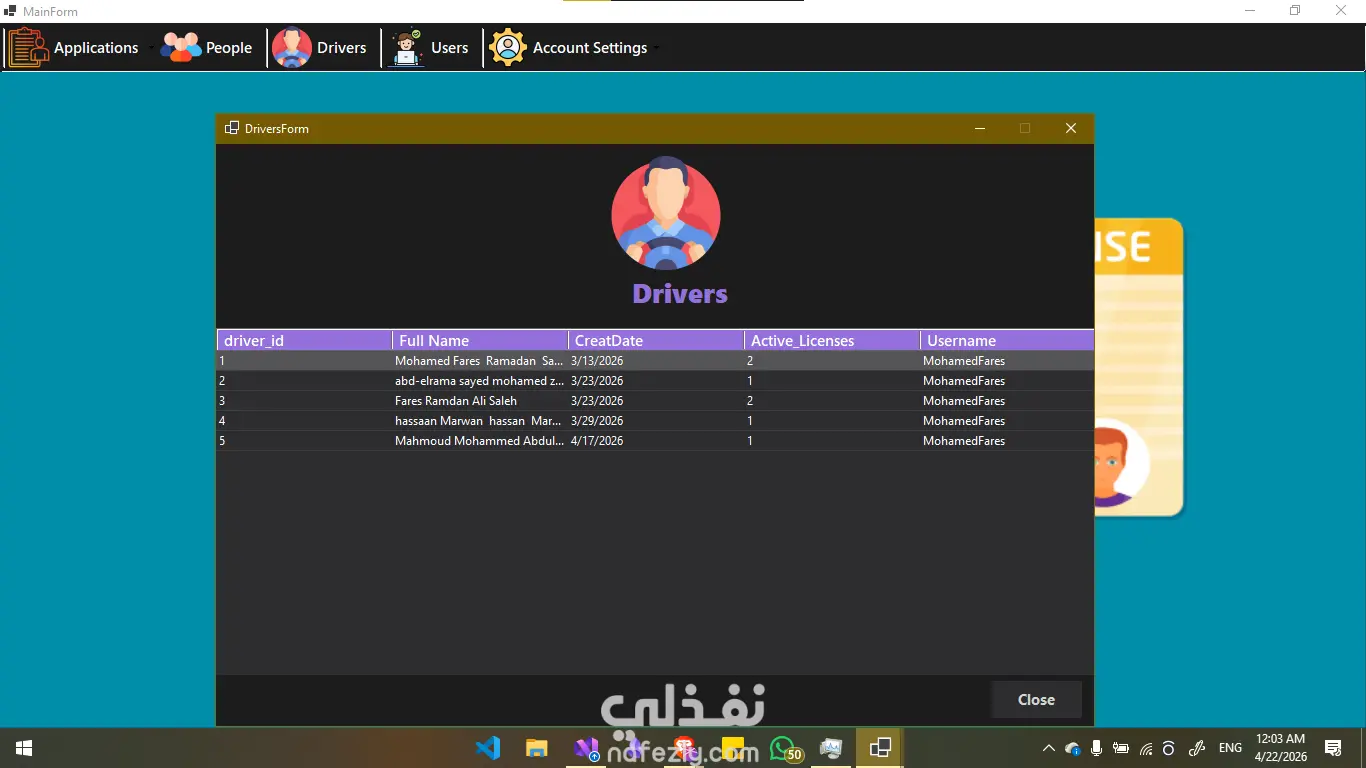Screen dimensions: 1366x768
Task: Click driver_id cell 1
Action: [304, 361]
